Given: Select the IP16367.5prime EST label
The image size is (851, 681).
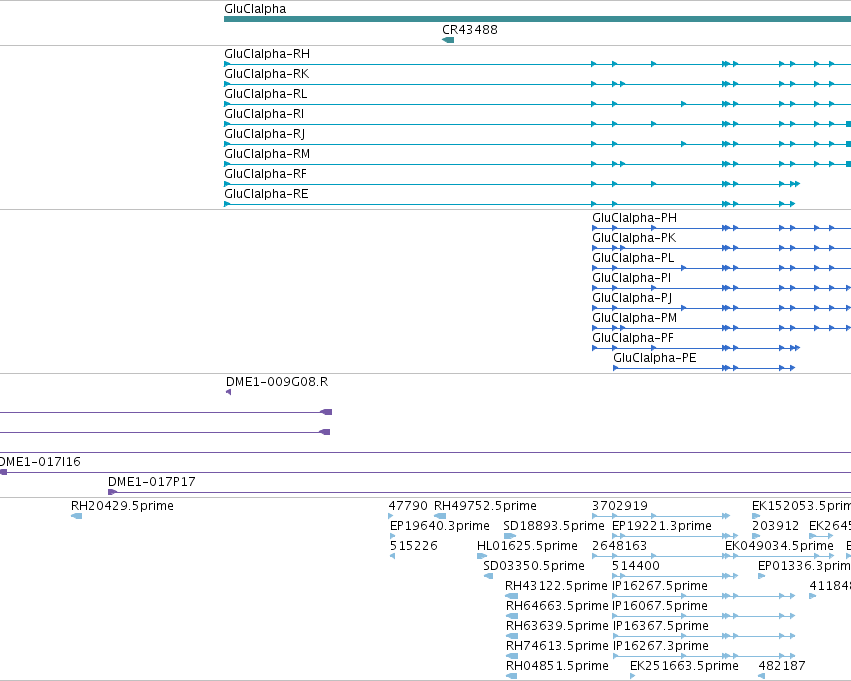Looking at the screenshot, I should pyautogui.click(x=661, y=627).
